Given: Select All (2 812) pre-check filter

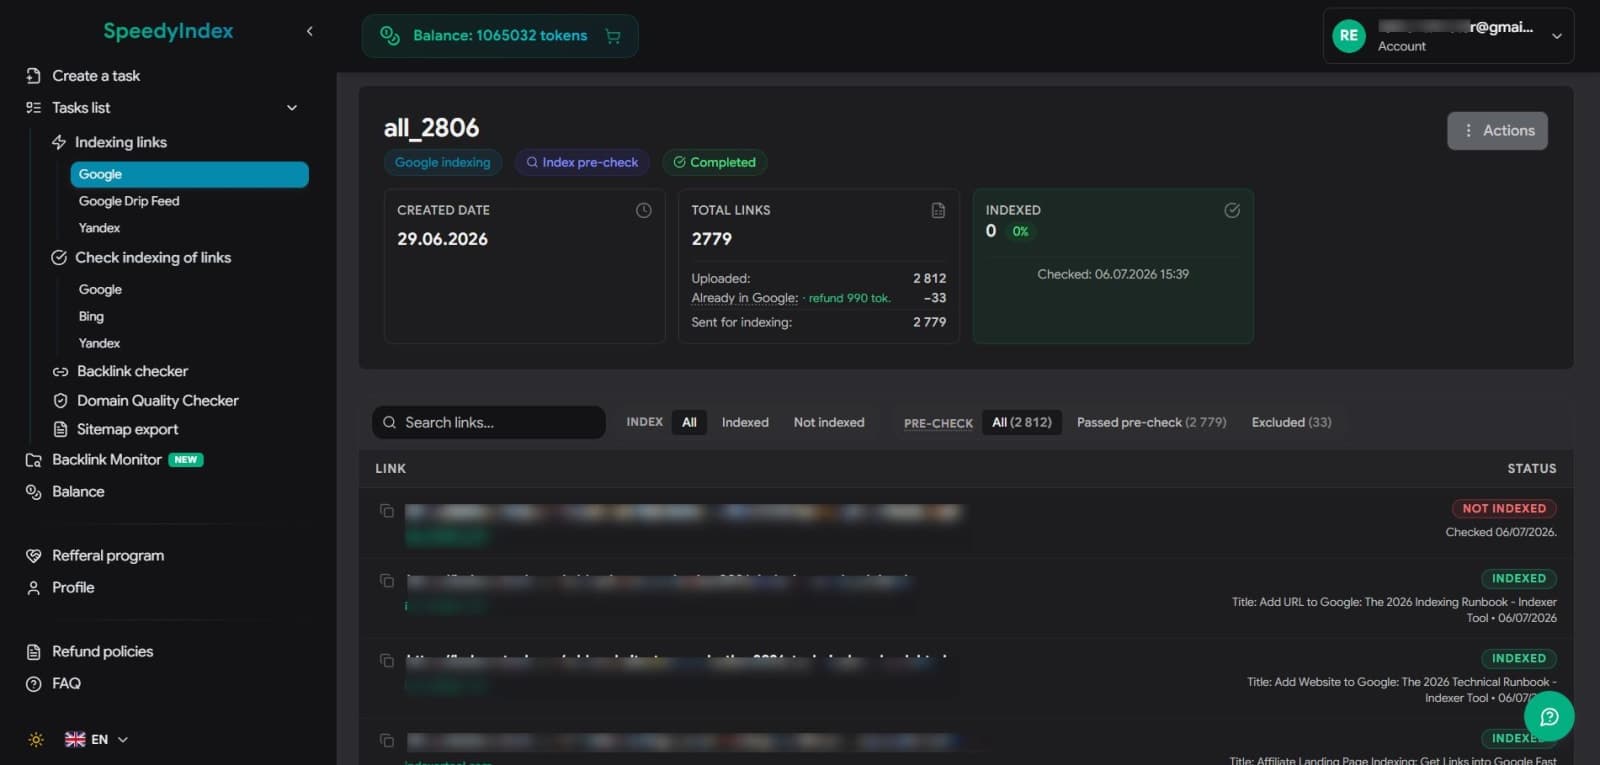Looking at the screenshot, I should click(x=1022, y=422).
